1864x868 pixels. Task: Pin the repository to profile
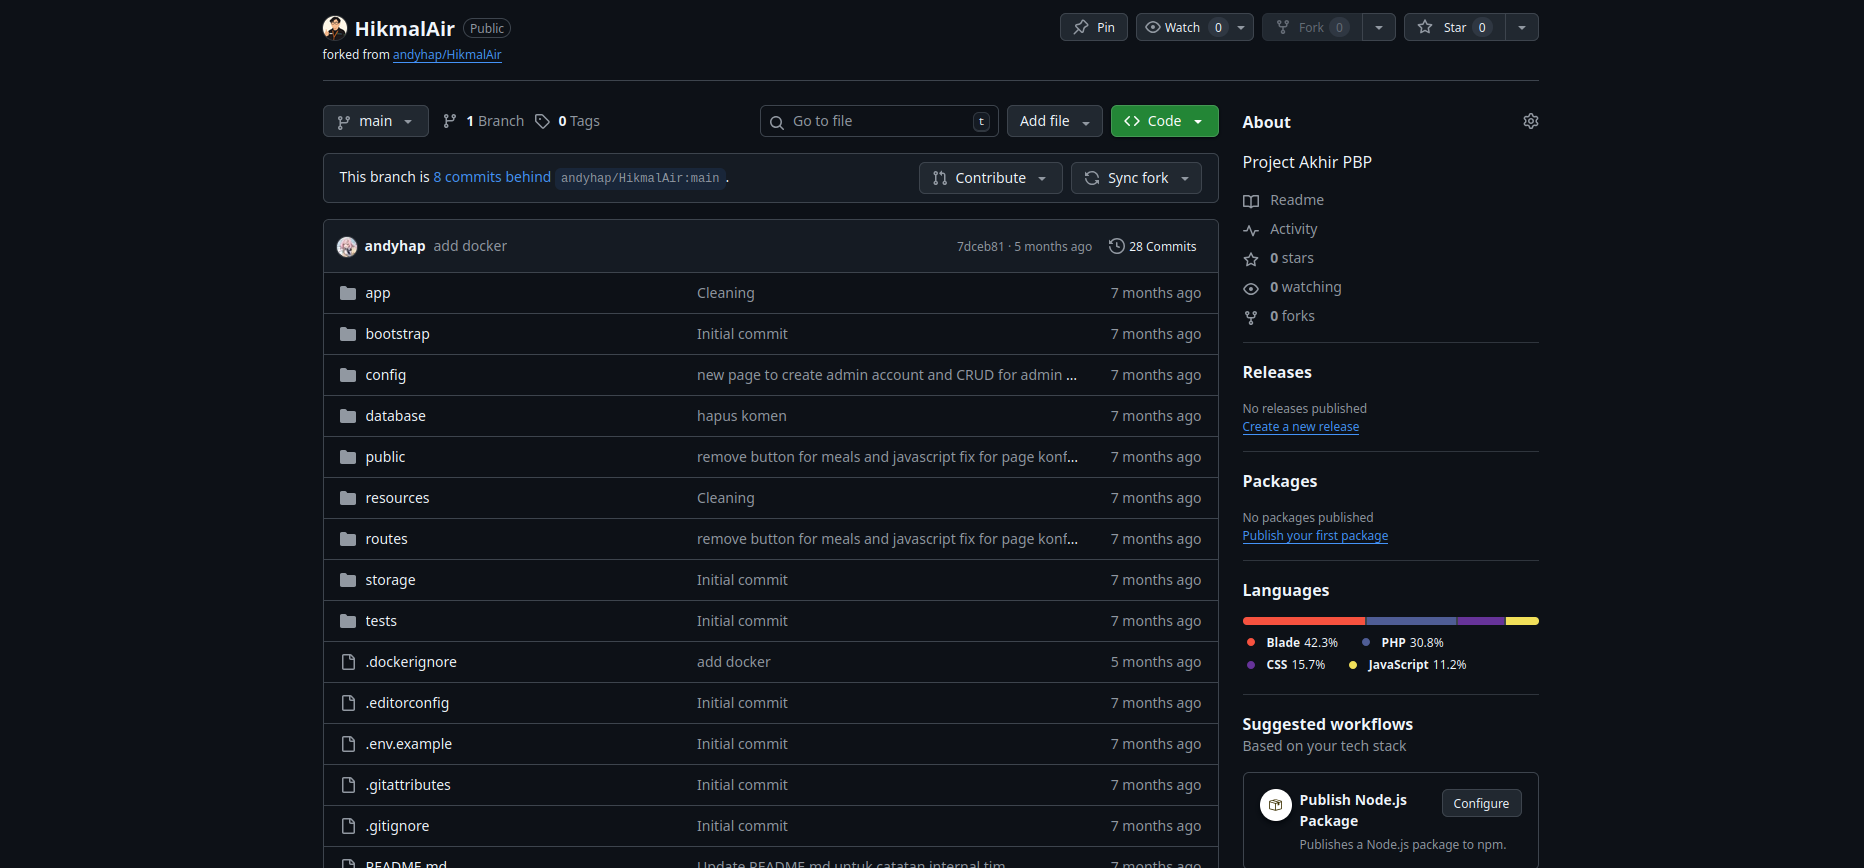point(1093,27)
